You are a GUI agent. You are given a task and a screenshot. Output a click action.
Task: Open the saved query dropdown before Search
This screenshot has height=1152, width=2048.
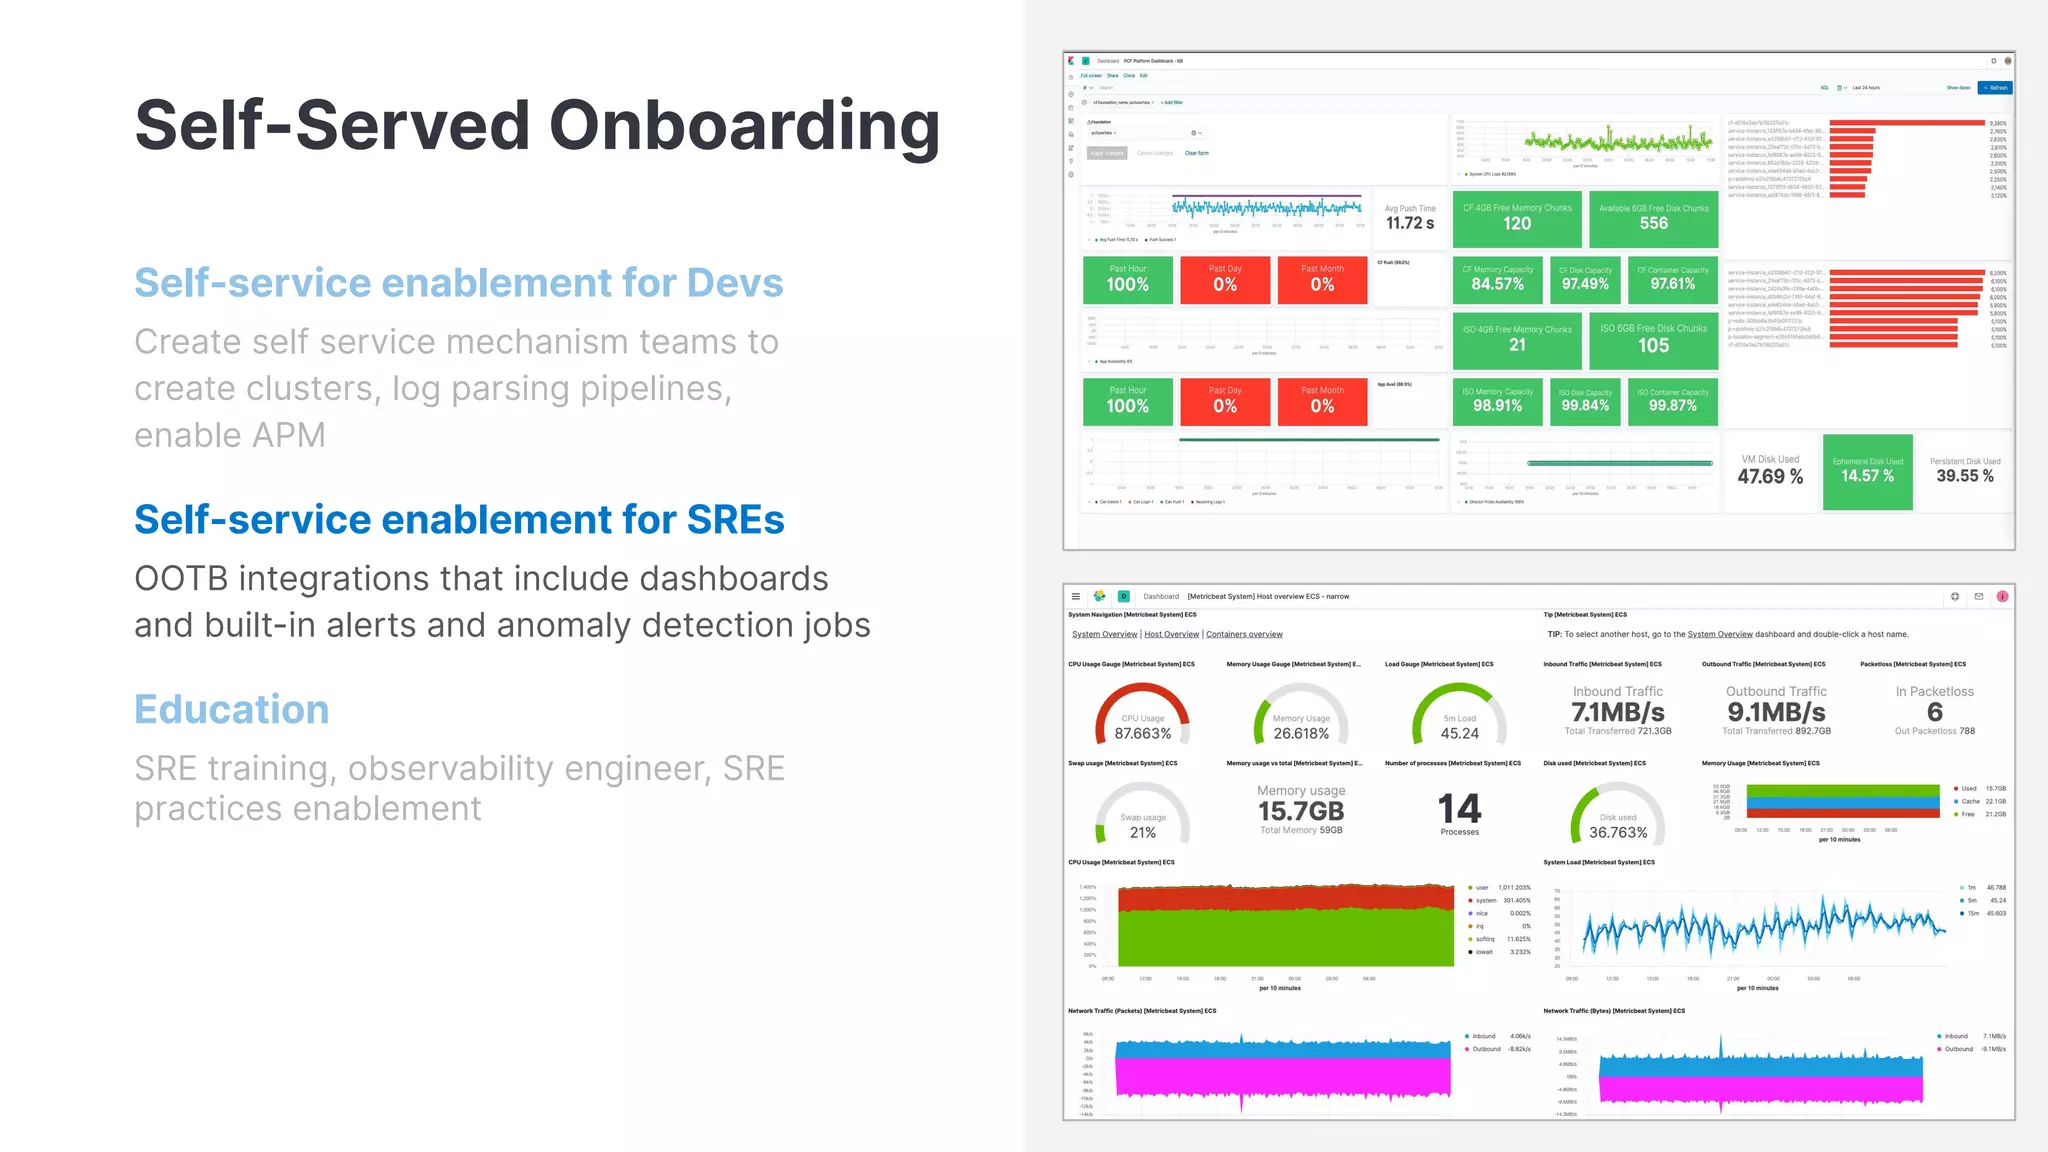[1088, 88]
